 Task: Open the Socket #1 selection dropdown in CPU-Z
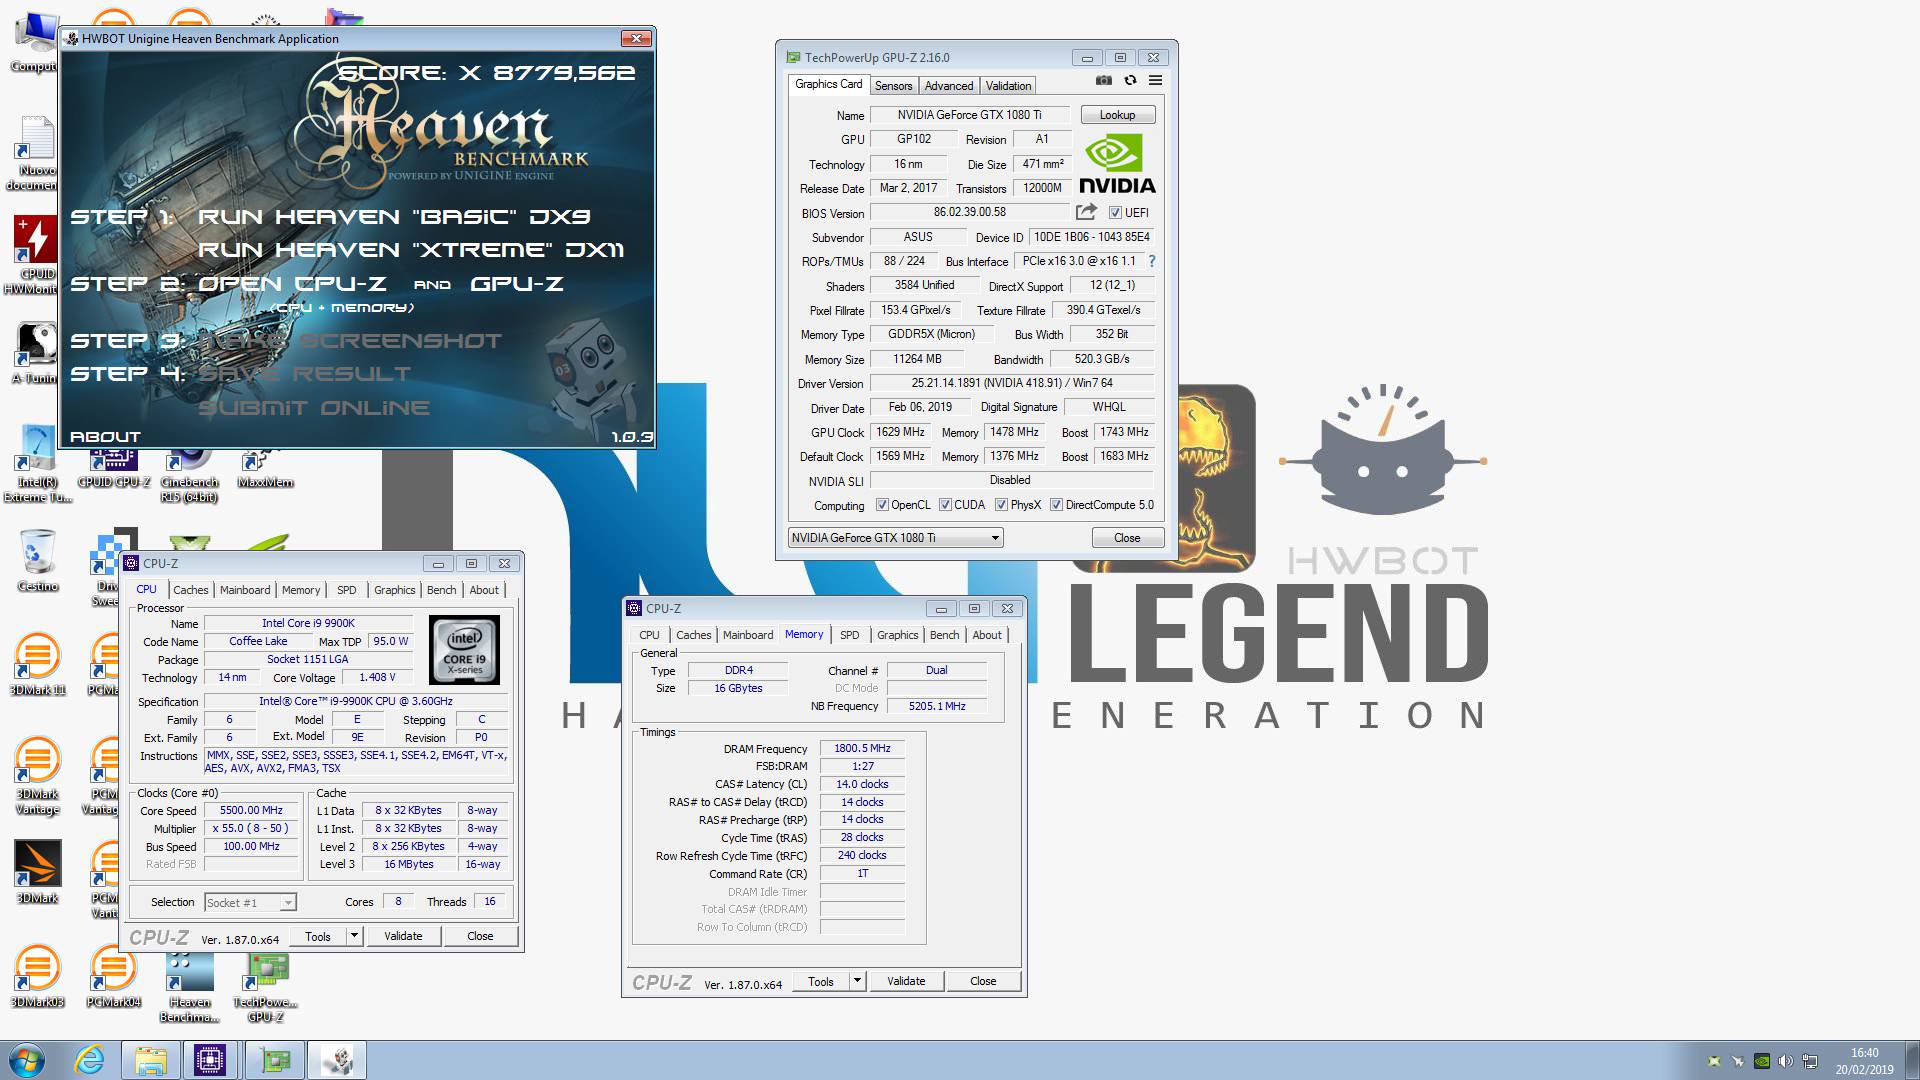pyautogui.click(x=250, y=902)
